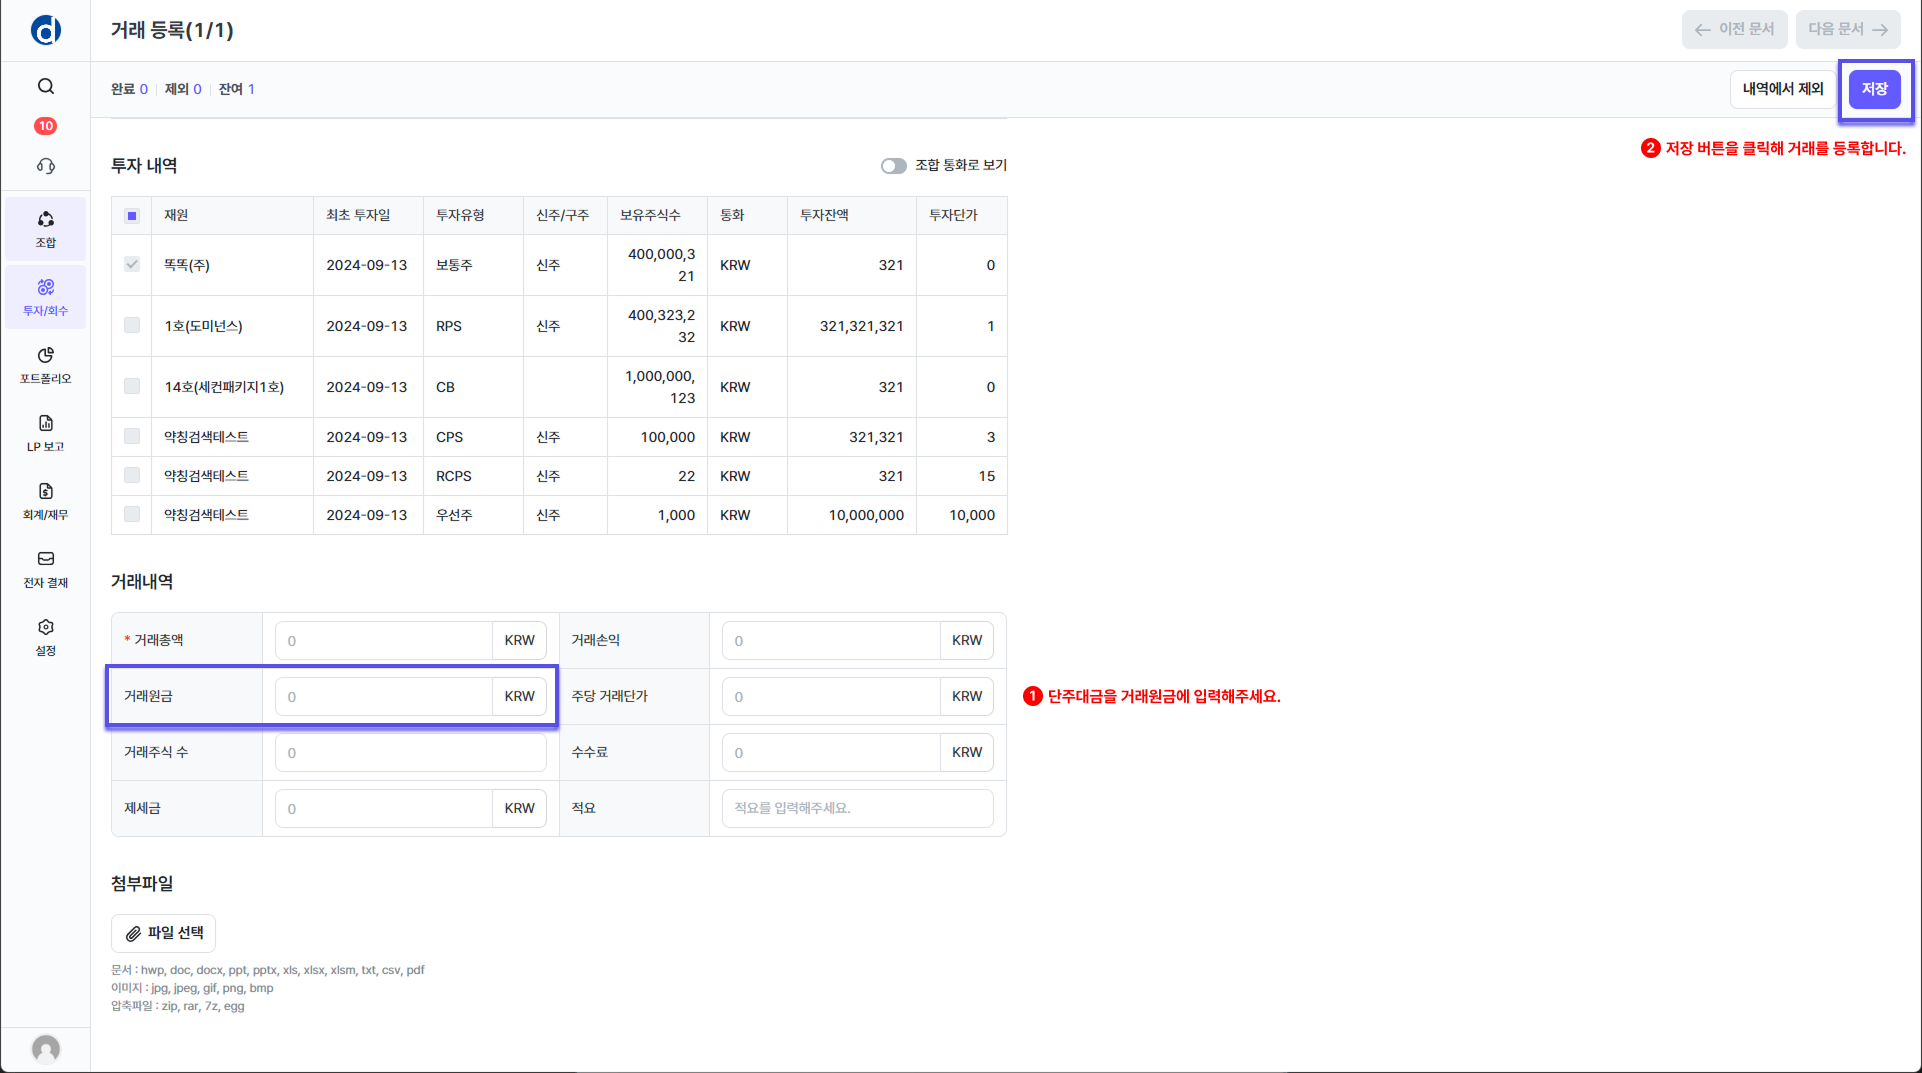This screenshot has width=1922, height=1073.
Task: Click the user profile avatar
Action: pyautogui.click(x=46, y=1048)
